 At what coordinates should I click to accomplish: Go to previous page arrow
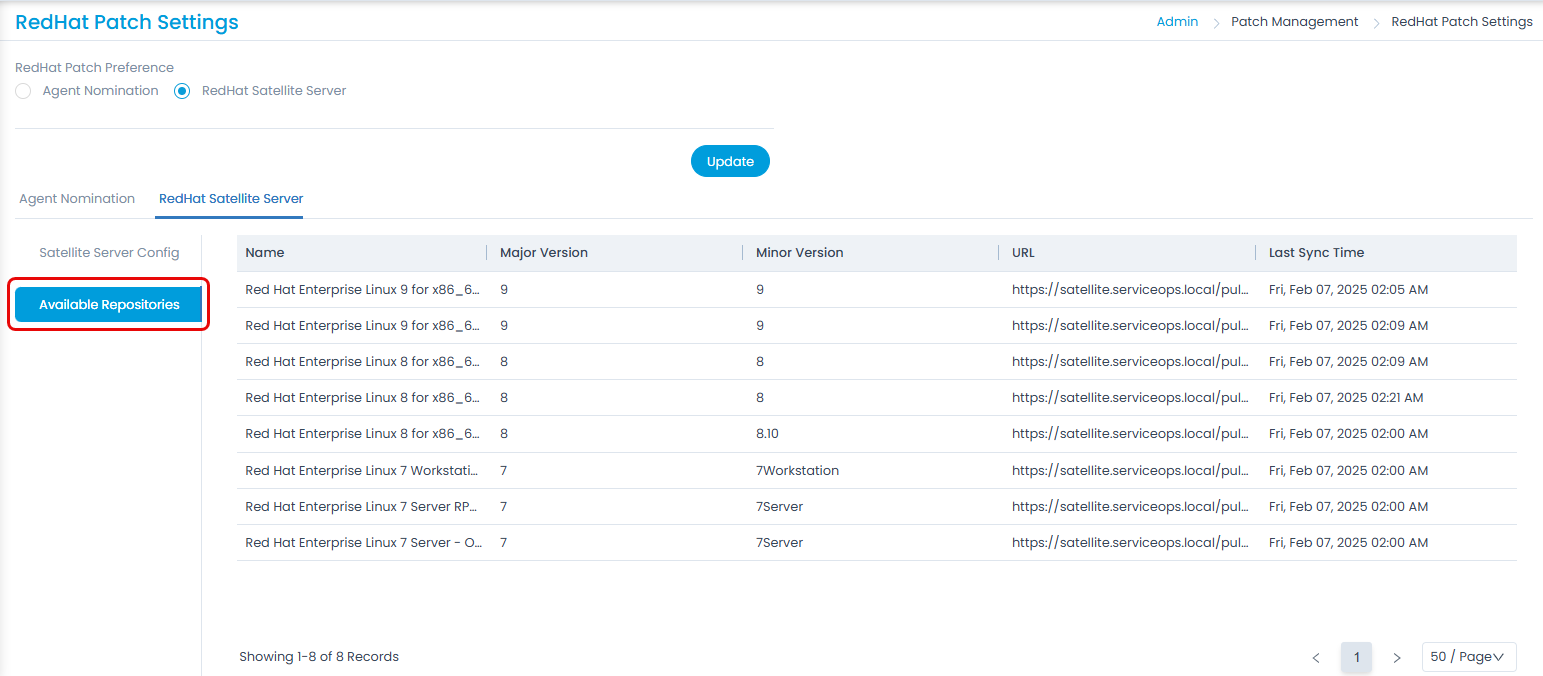[1316, 658]
